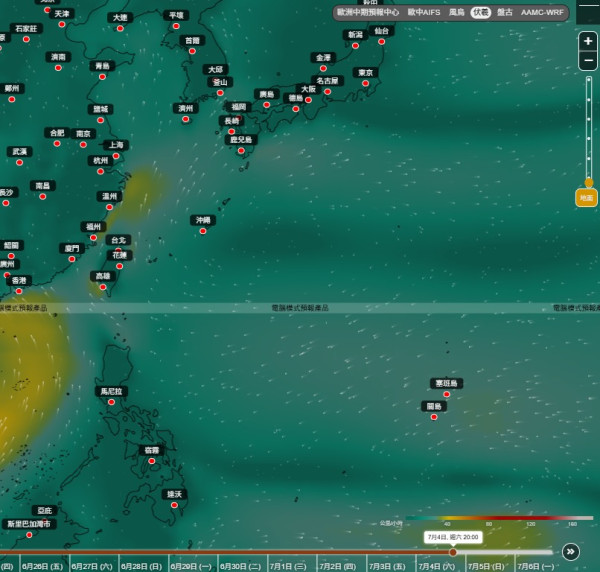Click the red dot for 塞班島
This screenshot has height=572, width=600.
click(x=447, y=394)
